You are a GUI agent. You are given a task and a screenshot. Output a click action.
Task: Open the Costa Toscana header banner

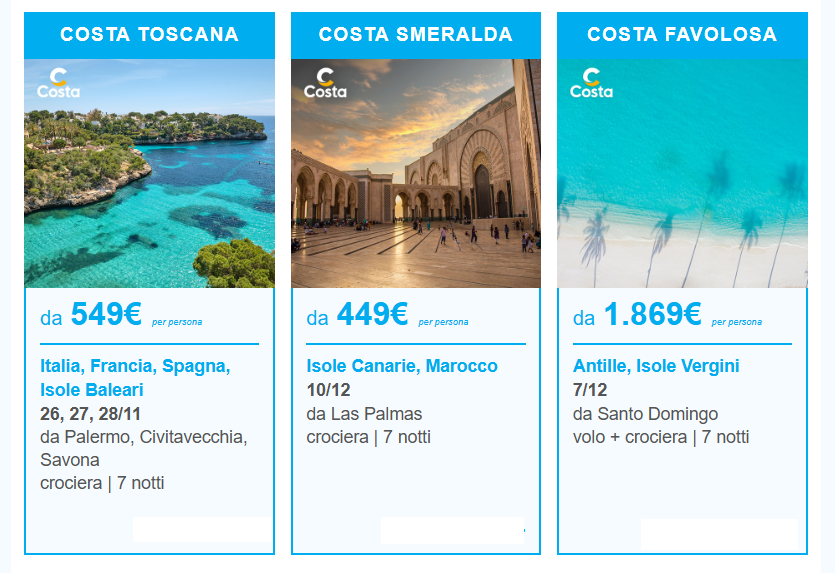(150, 35)
